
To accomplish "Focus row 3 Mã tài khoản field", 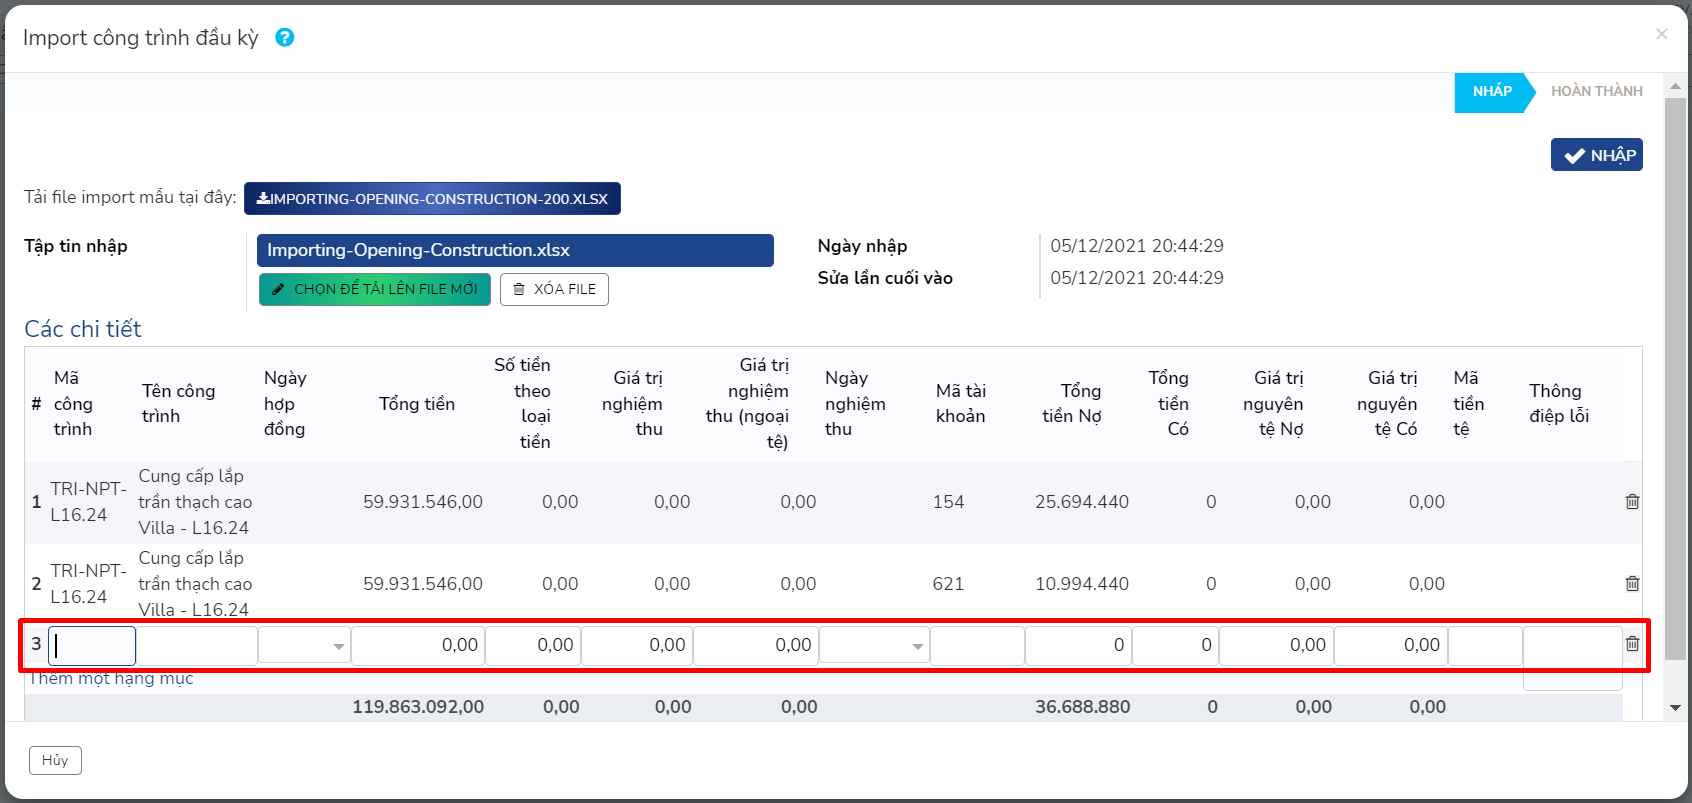I will pos(977,646).
